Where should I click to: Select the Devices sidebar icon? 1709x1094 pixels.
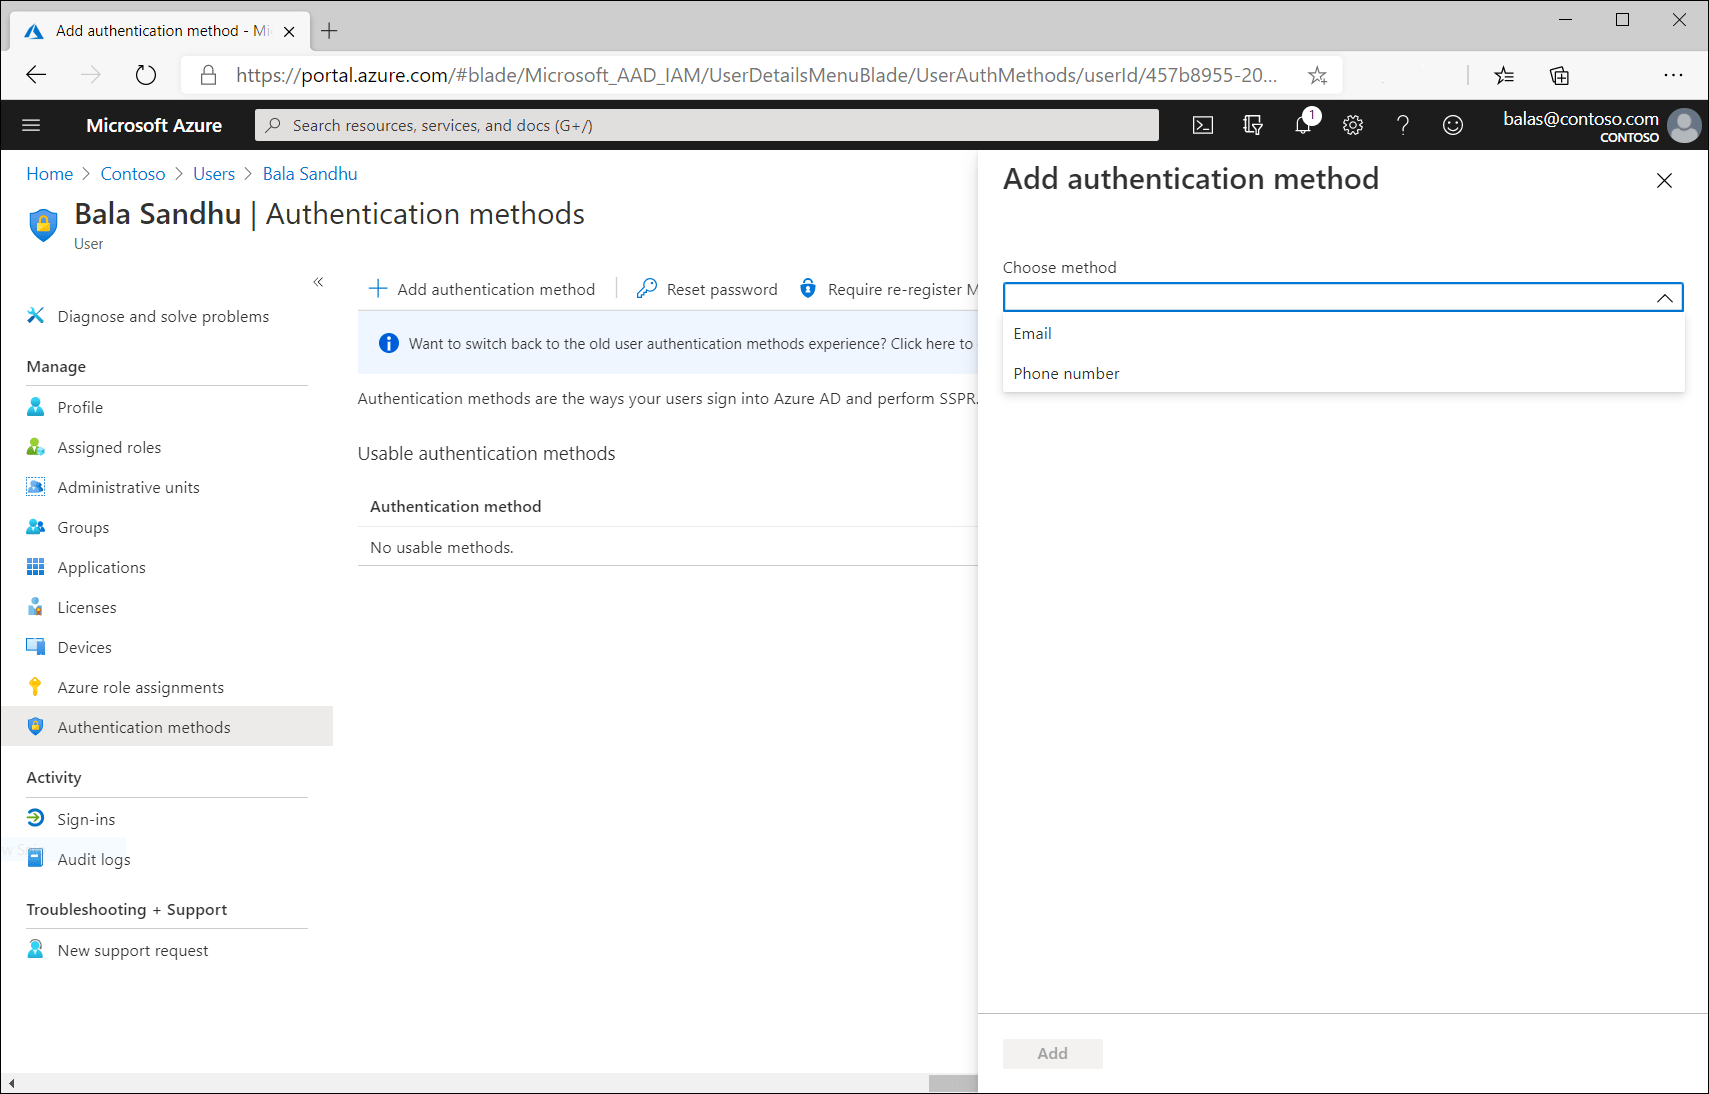35,646
